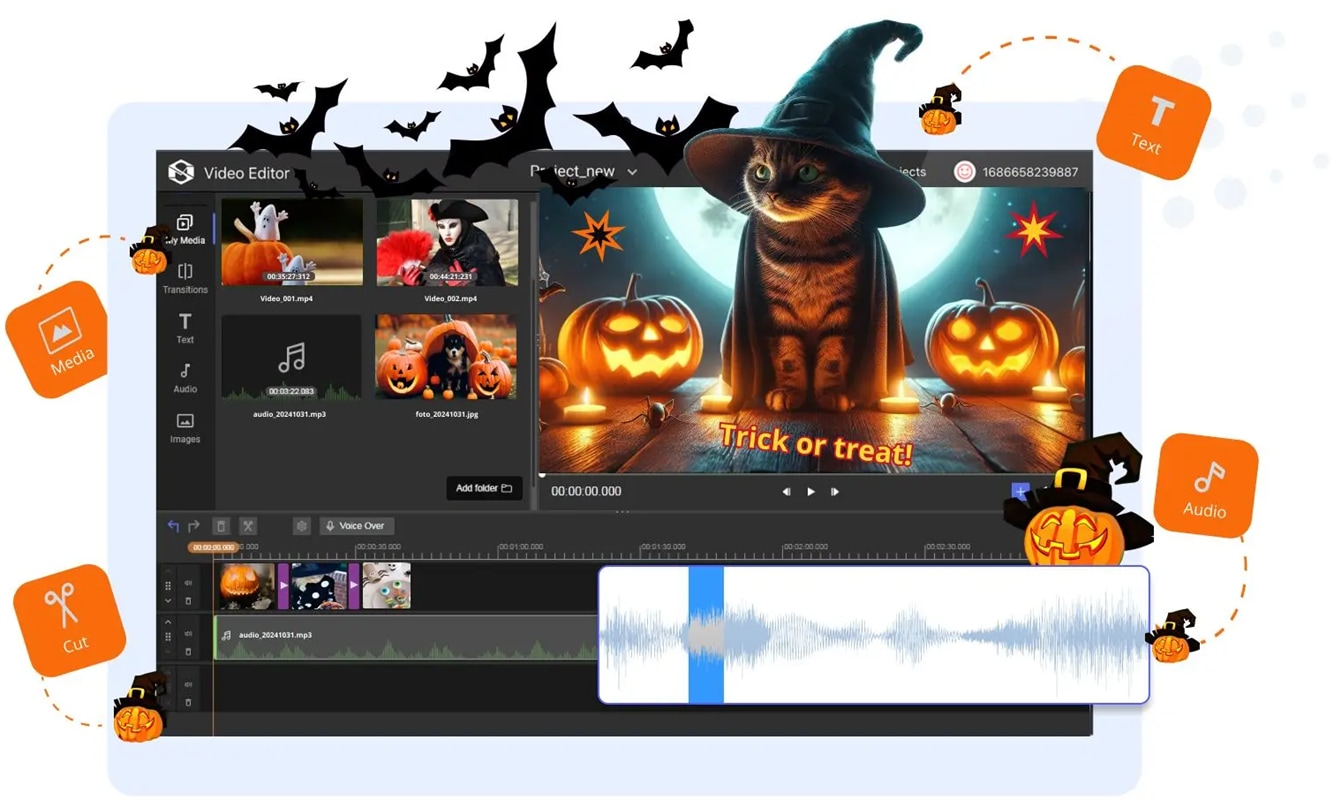The height and width of the screenshot is (800, 1334).
Task: Open the My Media tab
Action: tap(185, 229)
